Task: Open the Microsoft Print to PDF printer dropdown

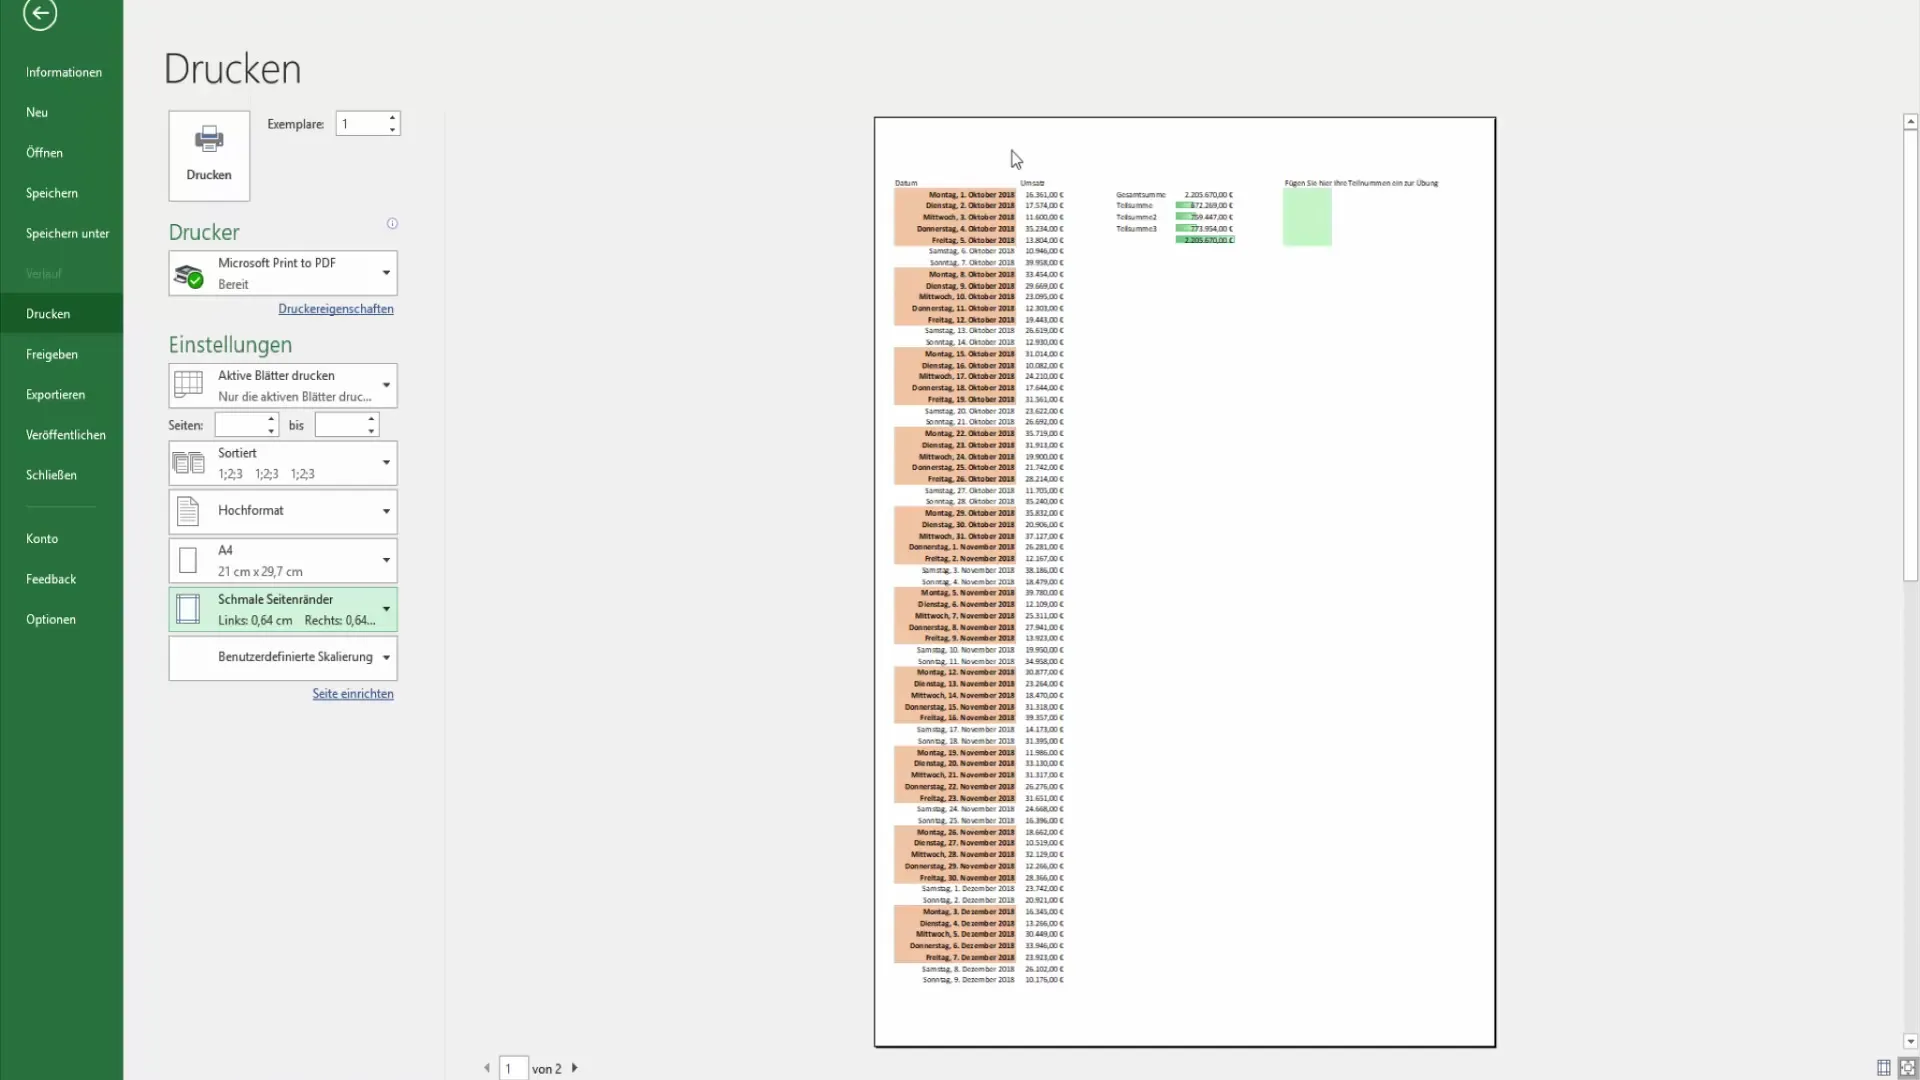Action: click(386, 273)
